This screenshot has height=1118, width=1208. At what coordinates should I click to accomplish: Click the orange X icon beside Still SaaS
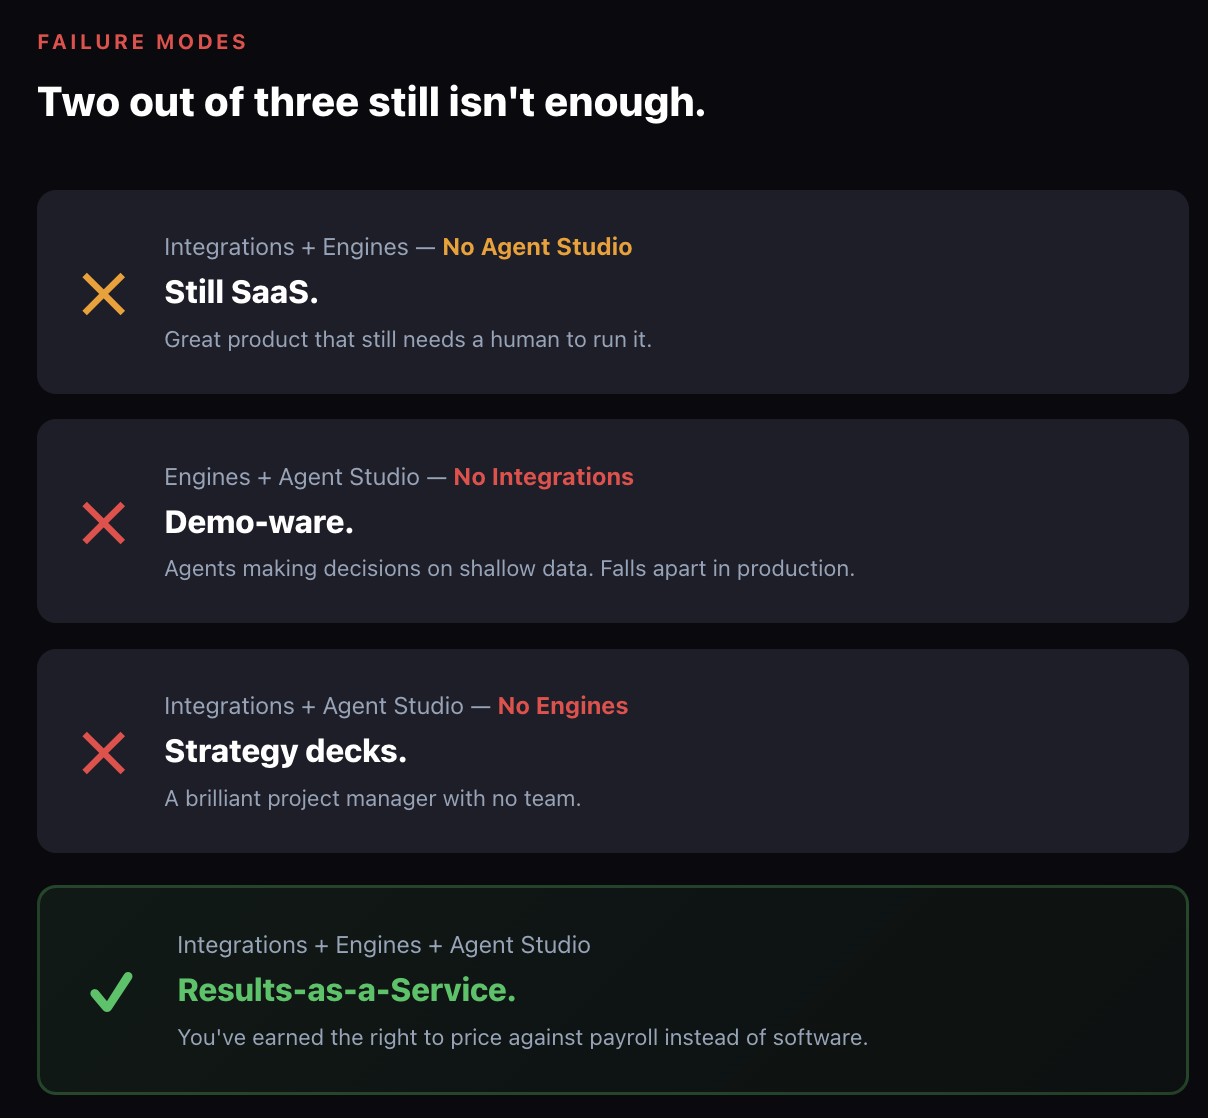[104, 294]
